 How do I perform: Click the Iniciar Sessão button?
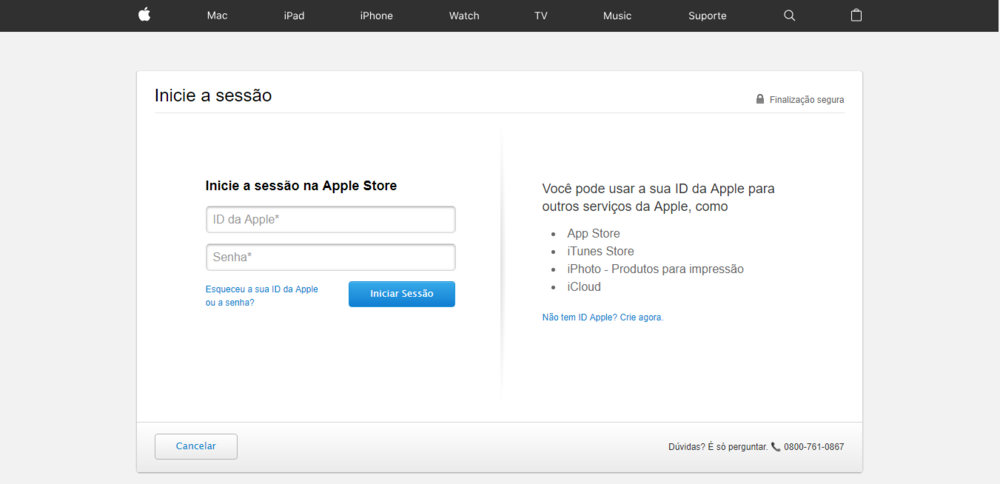click(x=402, y=294)
